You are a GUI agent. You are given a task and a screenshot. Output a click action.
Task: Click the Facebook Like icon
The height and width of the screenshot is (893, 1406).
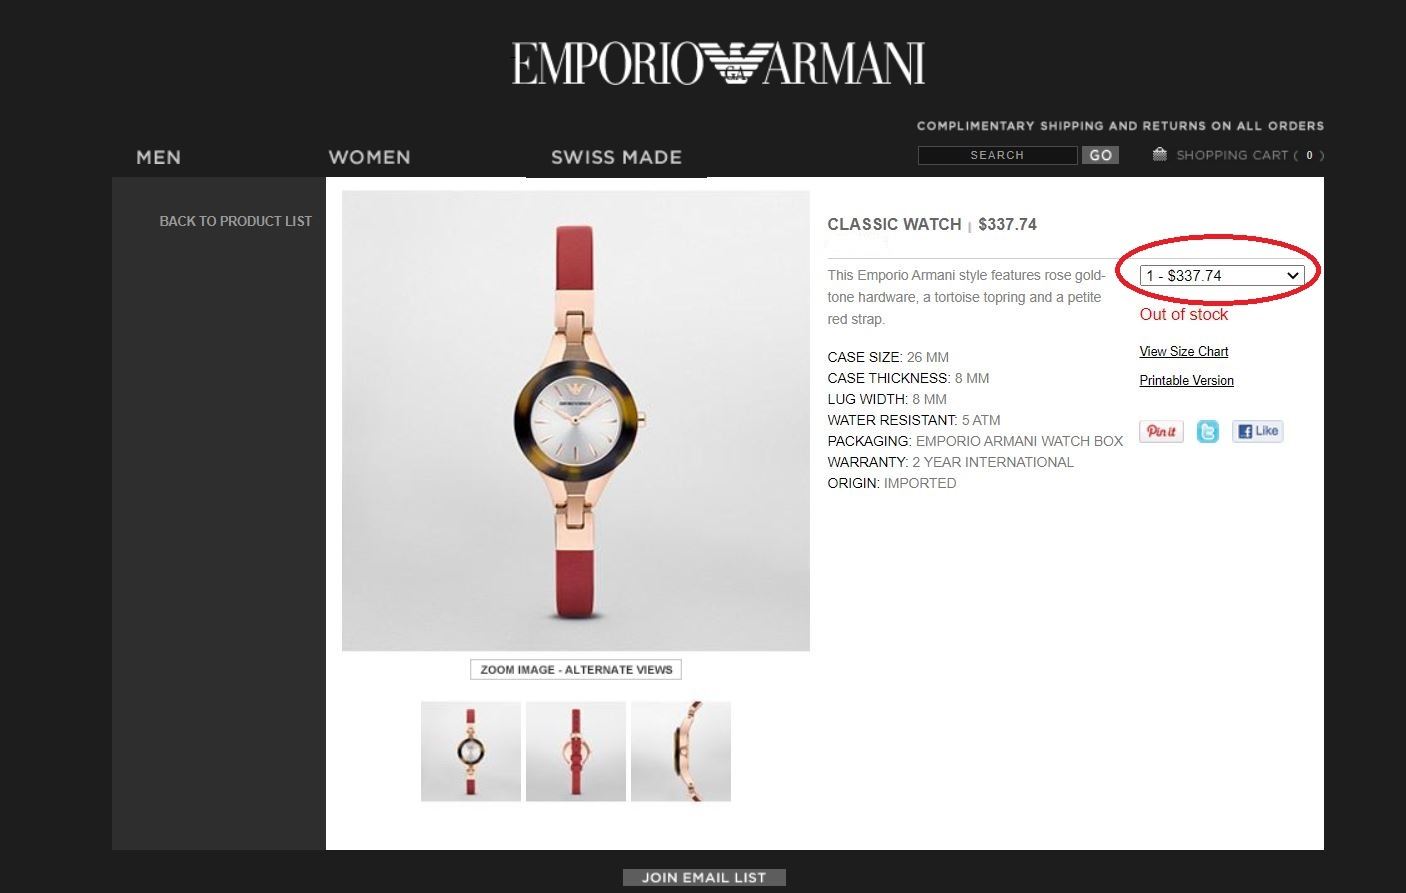1258,431
